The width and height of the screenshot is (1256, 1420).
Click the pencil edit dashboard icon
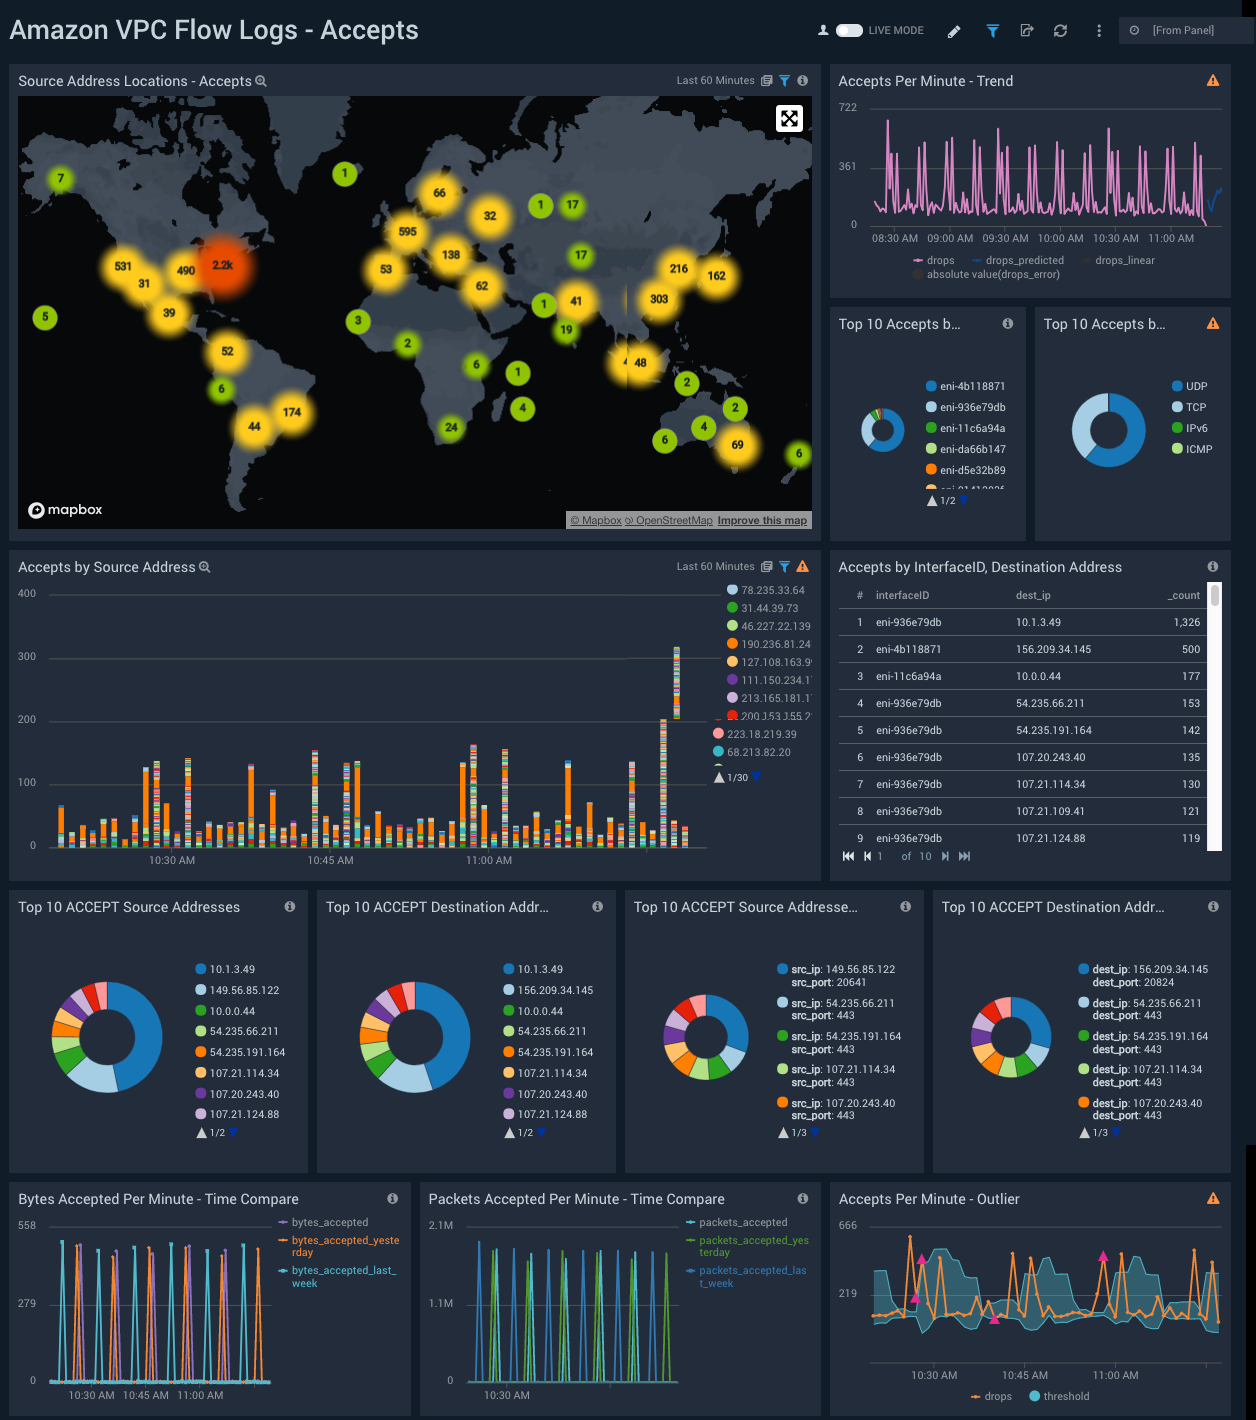954,31
